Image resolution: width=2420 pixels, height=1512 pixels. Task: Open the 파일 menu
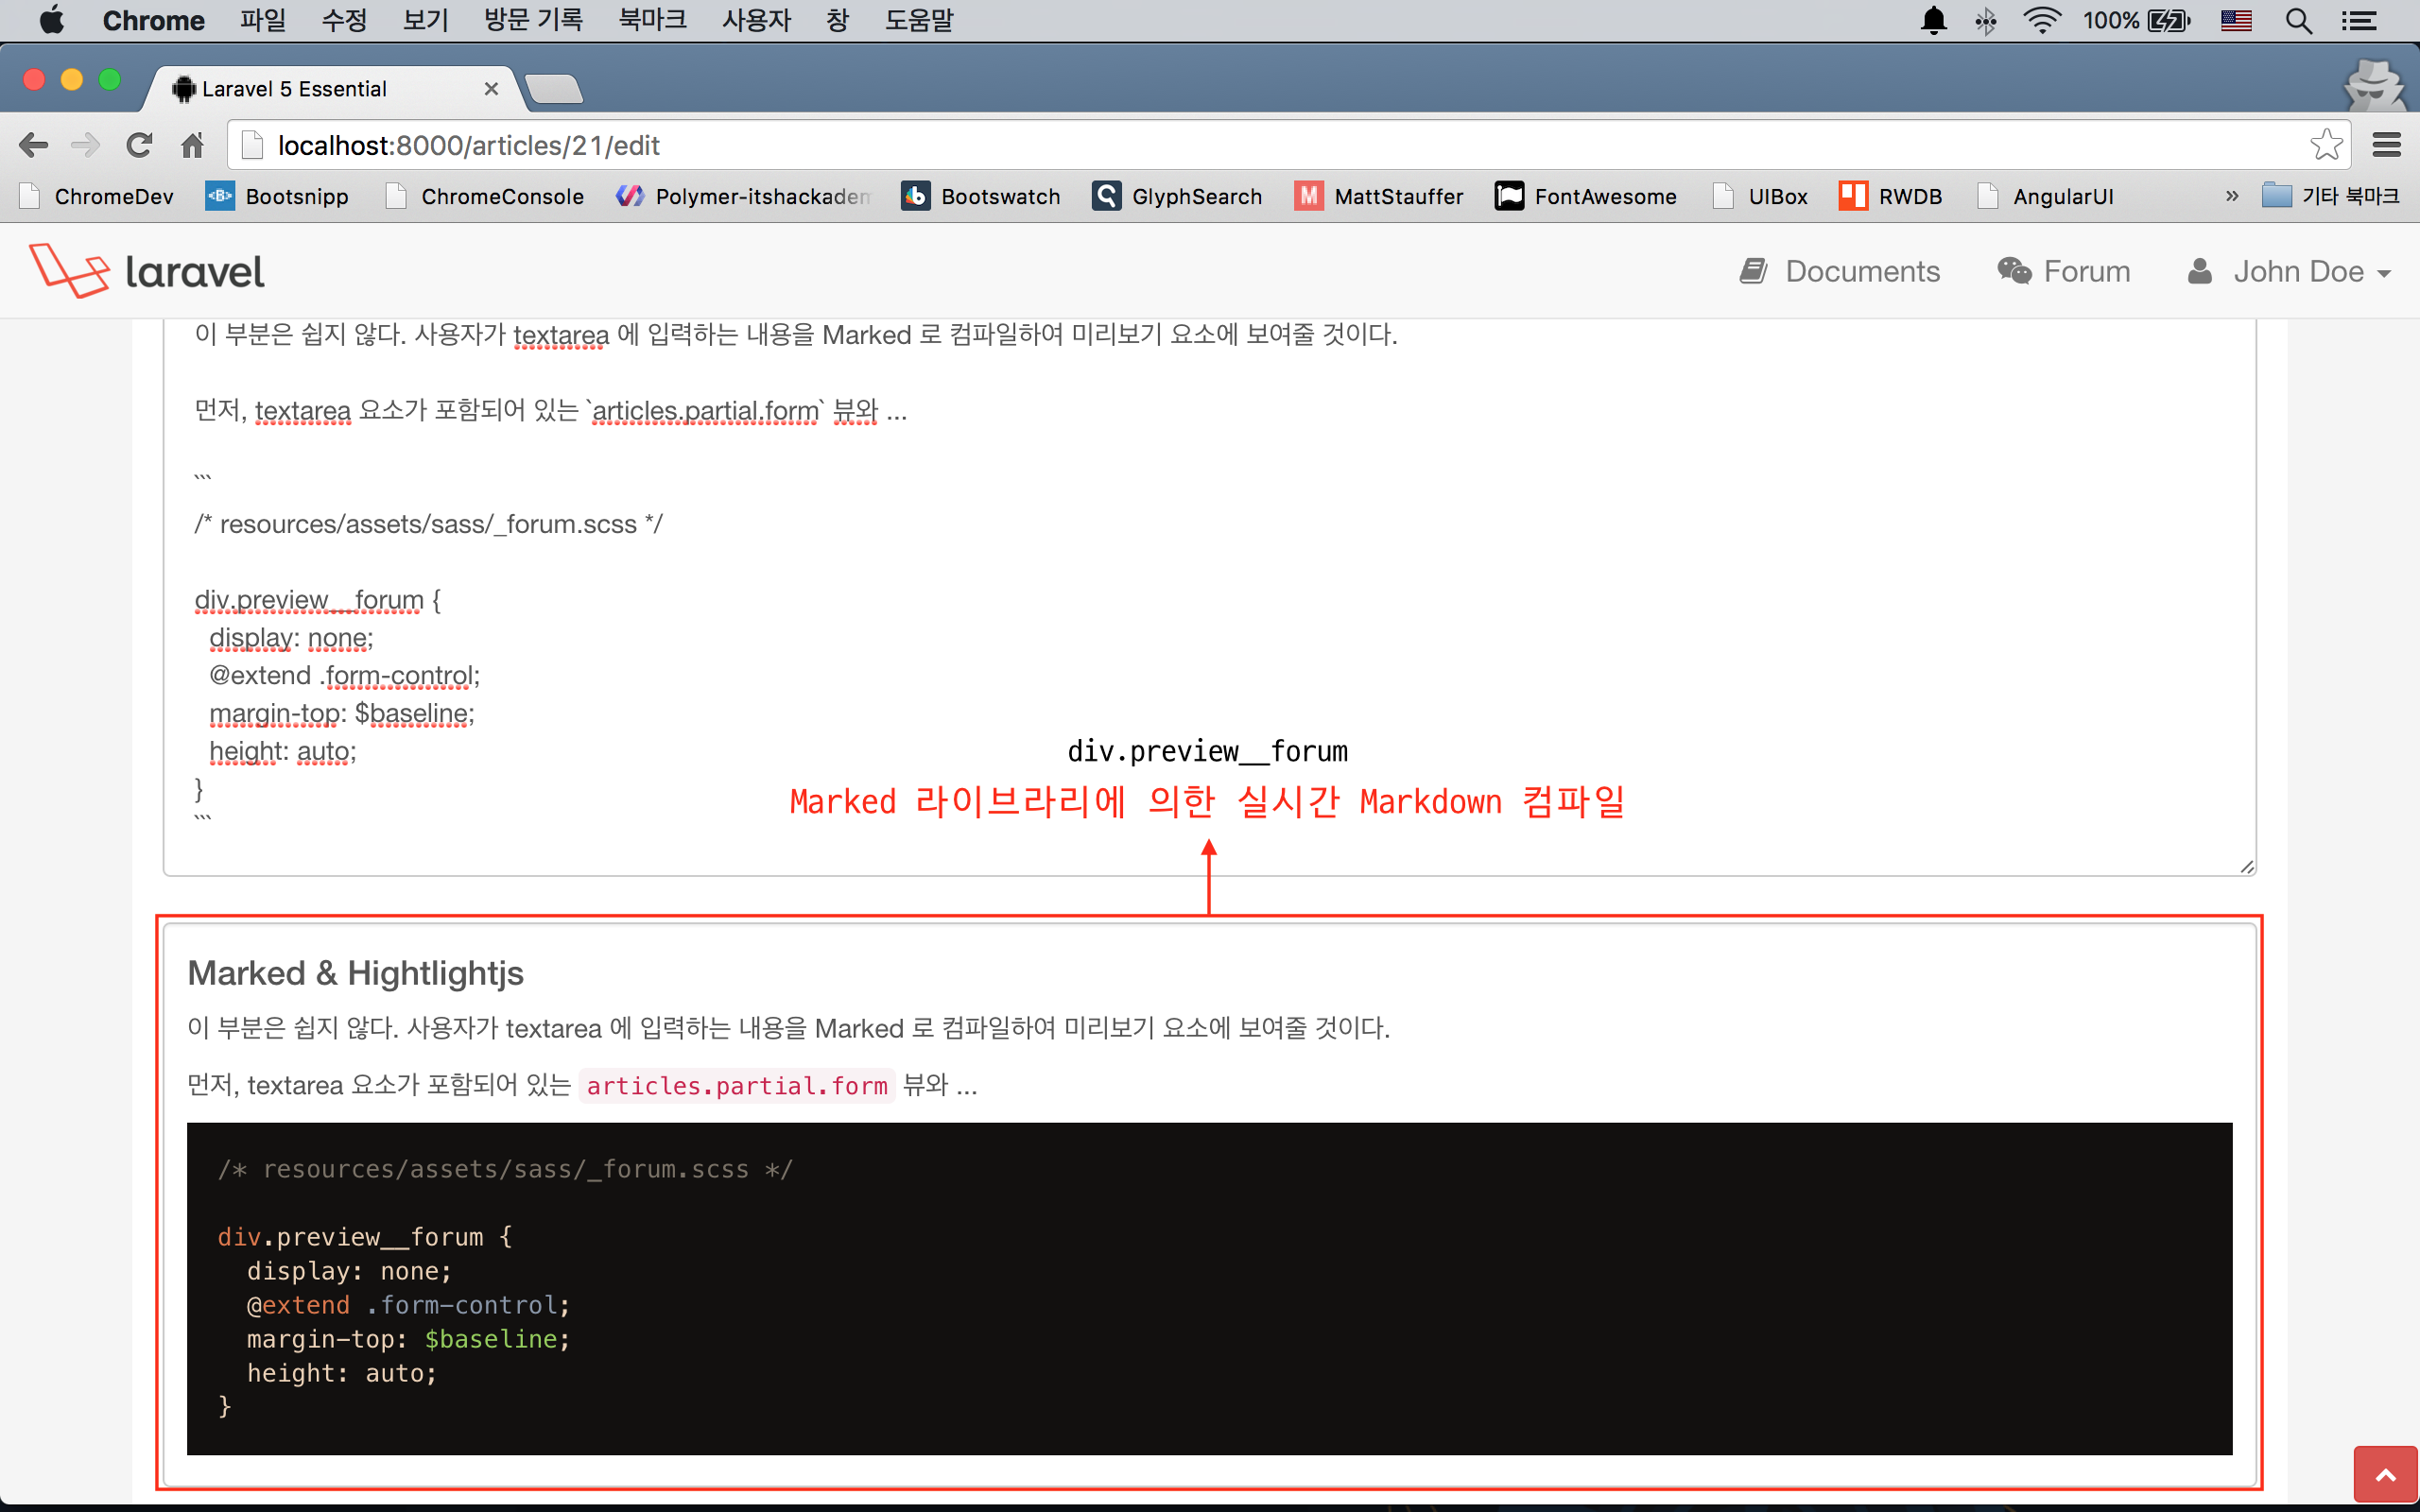(x=263, y=20)
